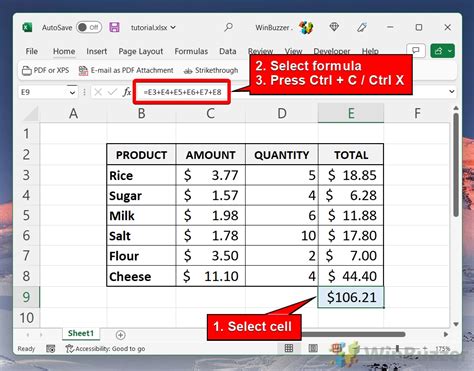This screenshot has width=474, height=371.
Task: Switch to Page Layout view icon
Action: (313, 349)
